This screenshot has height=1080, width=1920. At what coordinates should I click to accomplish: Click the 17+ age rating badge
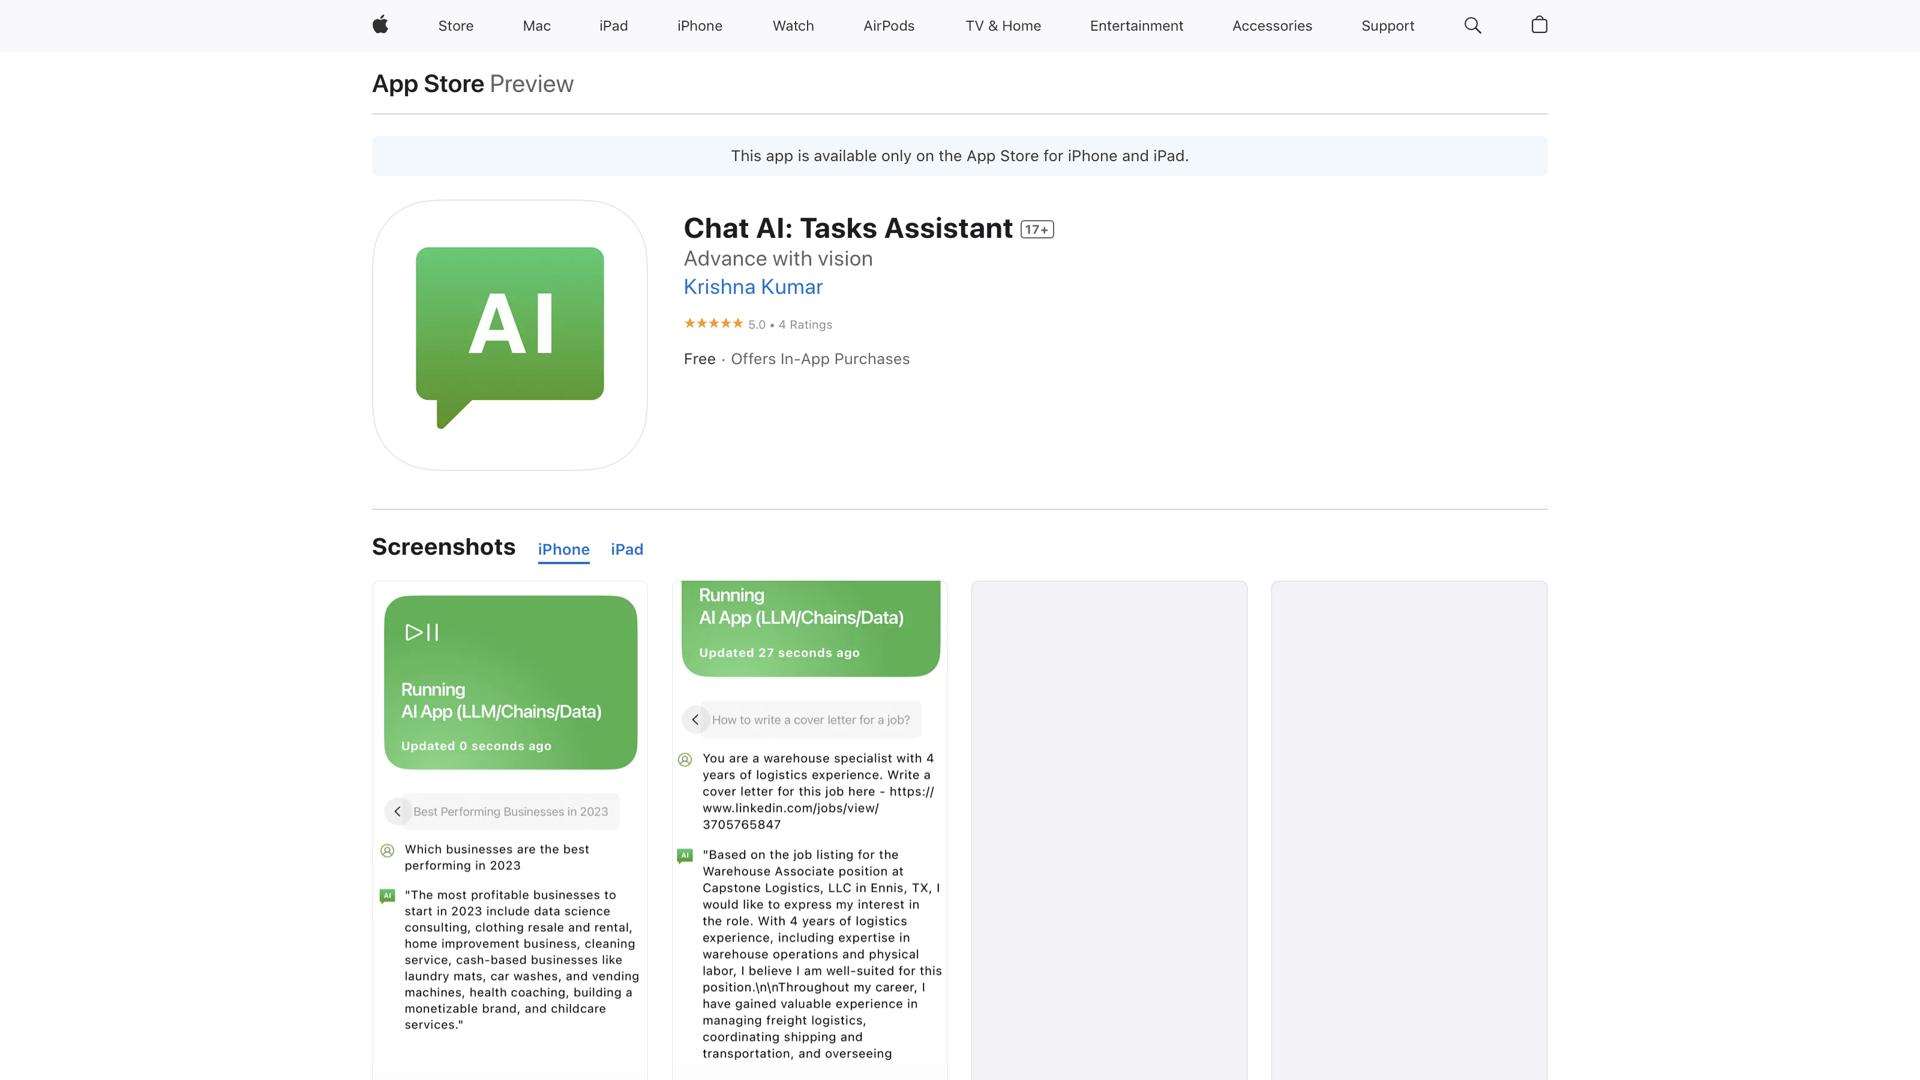1038,229
